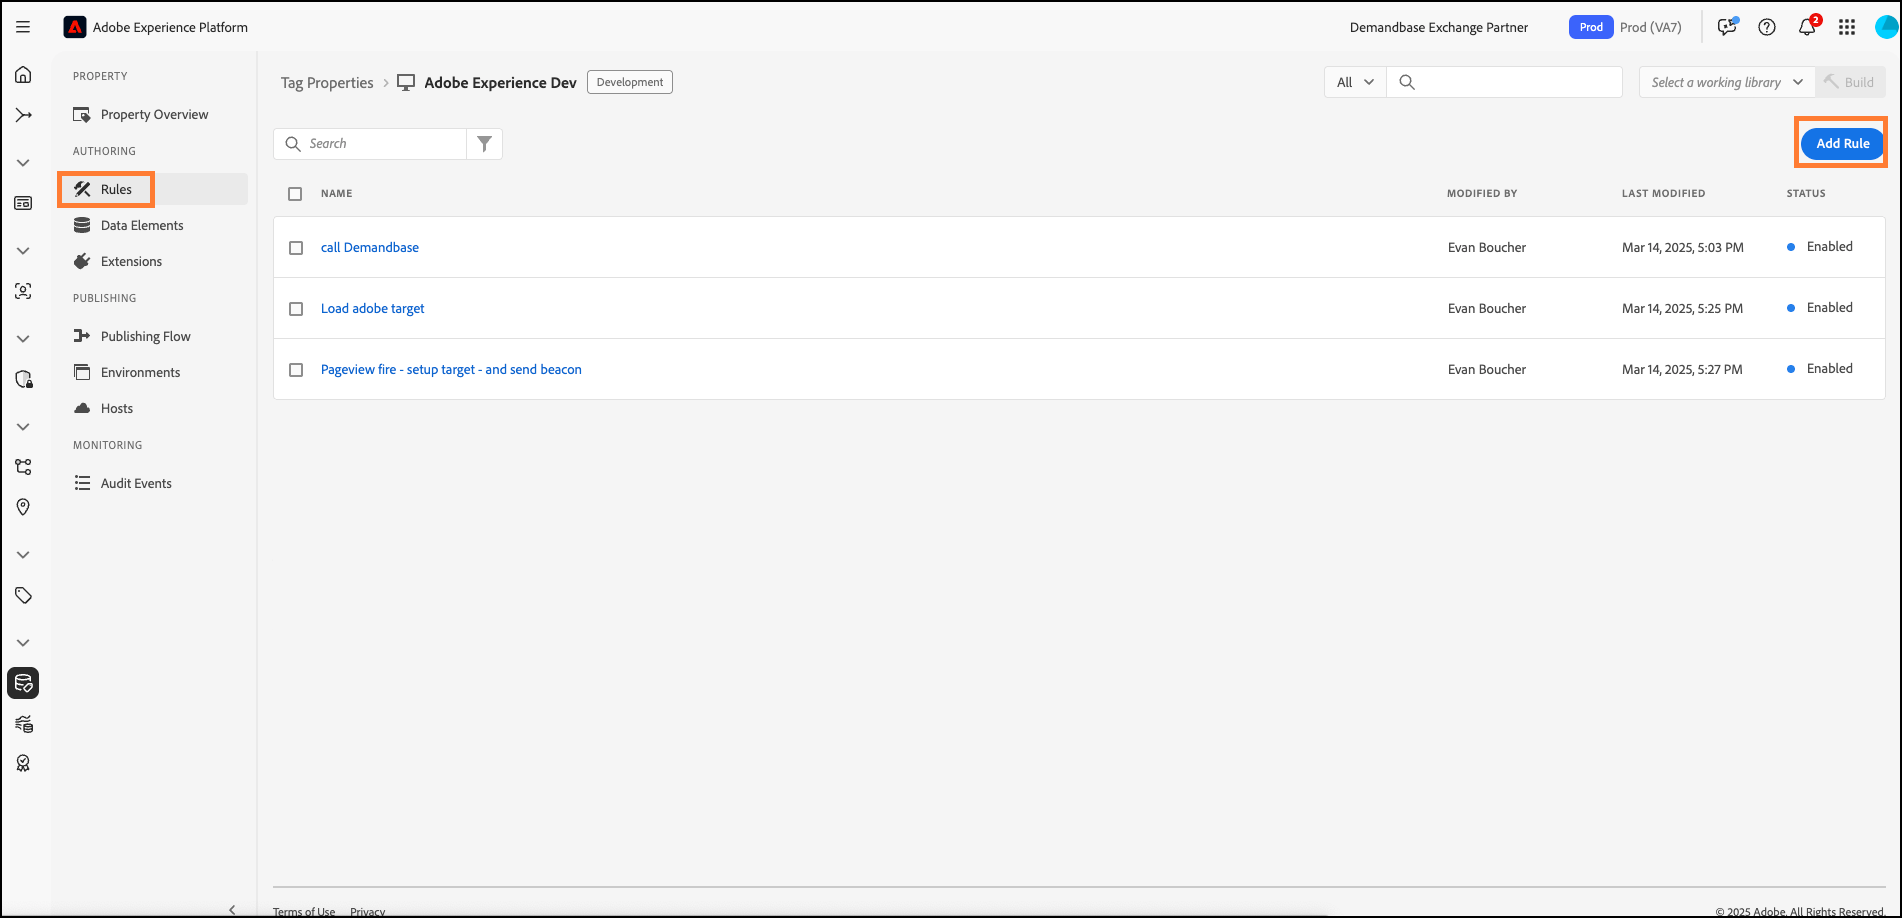Open the All filter dropdown
The height and width of the screenshot is (918, 1902).
pos(1355,82)
